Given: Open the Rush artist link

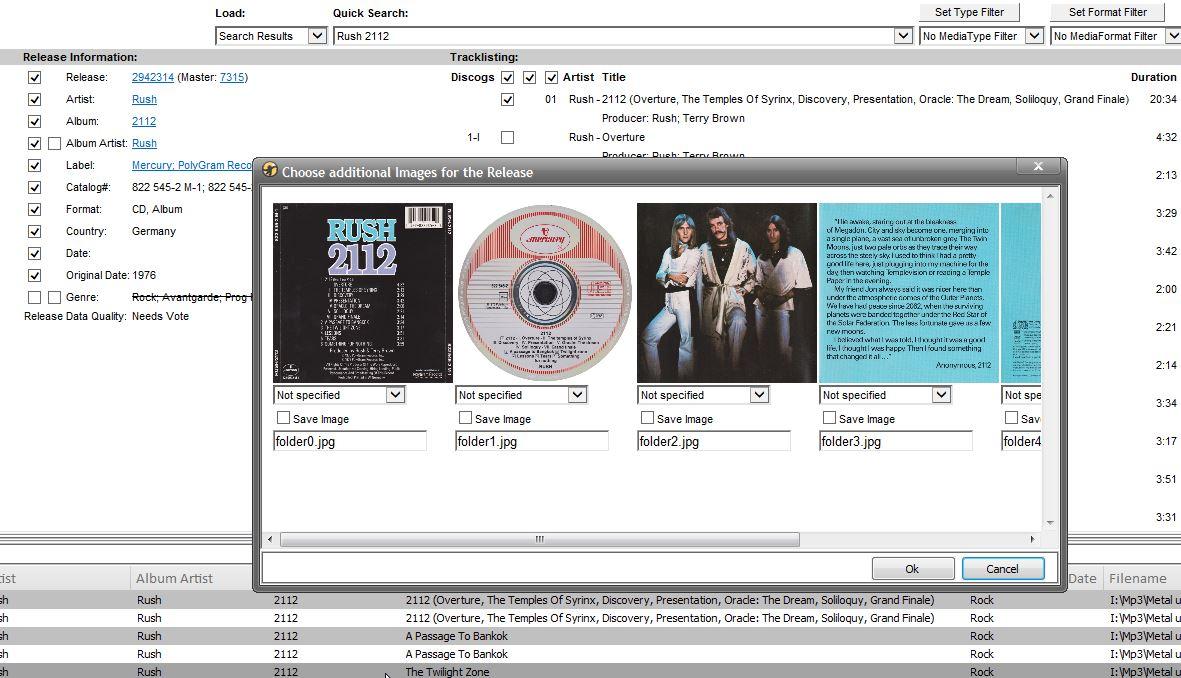Looking at the screenshot, I should 144,99.
